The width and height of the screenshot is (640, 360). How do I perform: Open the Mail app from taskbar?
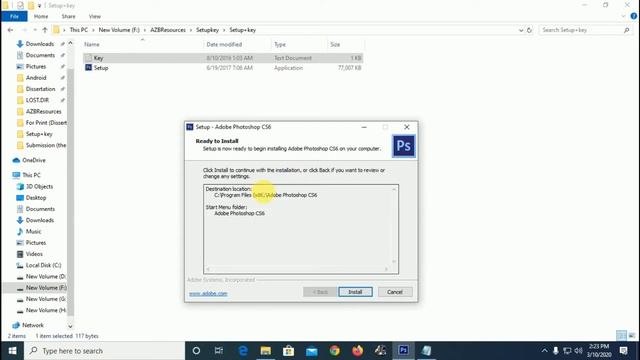click(311, 351)
